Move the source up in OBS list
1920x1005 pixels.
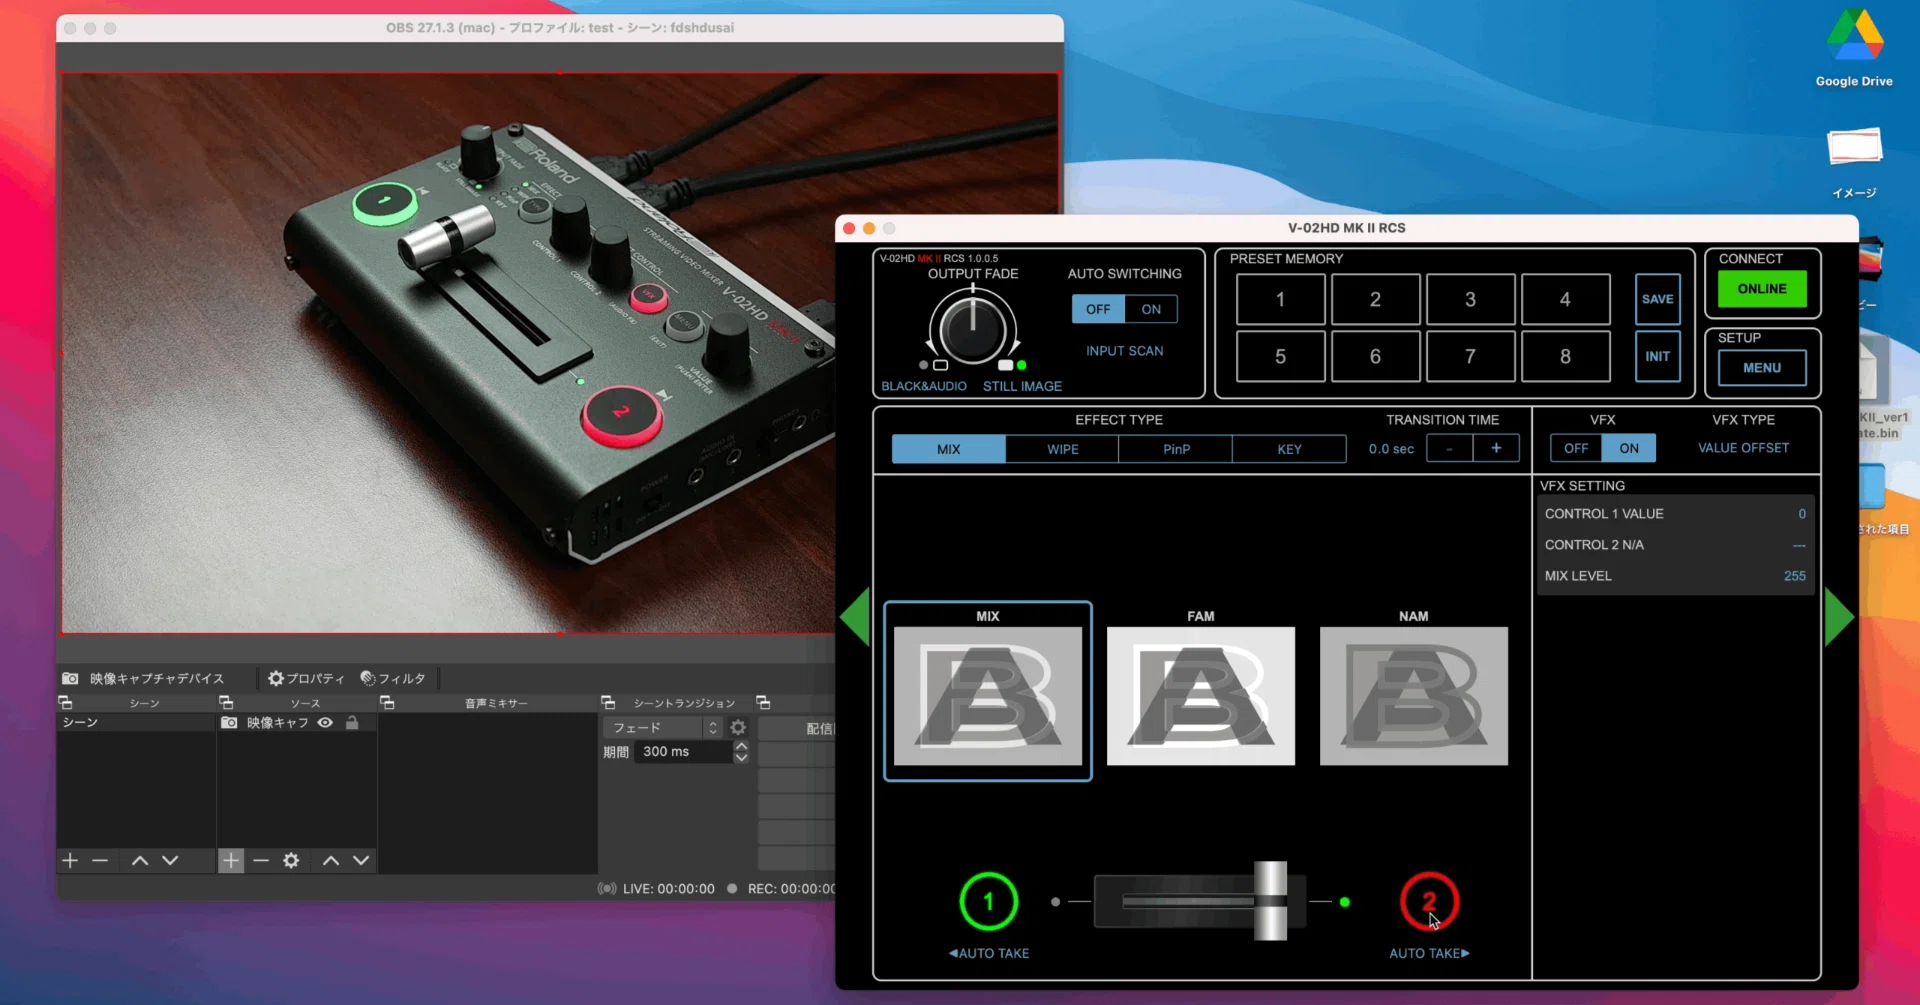pyautogui.click(x=331, y=860)
